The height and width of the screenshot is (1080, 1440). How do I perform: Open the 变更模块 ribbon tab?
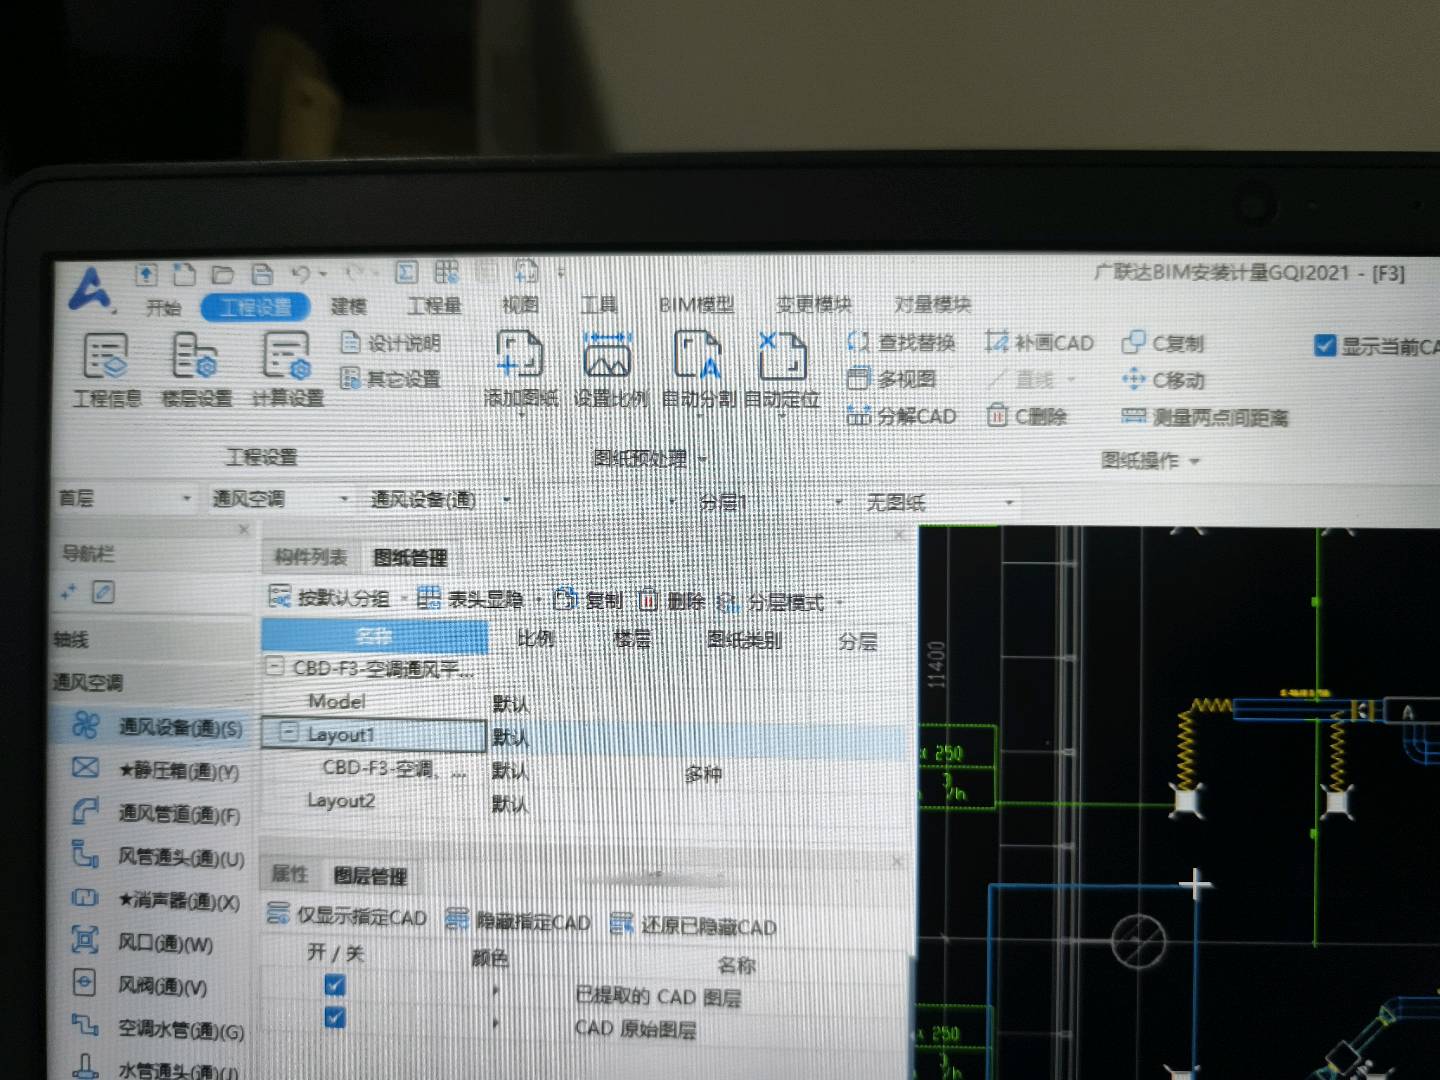(x=814, y=304)
